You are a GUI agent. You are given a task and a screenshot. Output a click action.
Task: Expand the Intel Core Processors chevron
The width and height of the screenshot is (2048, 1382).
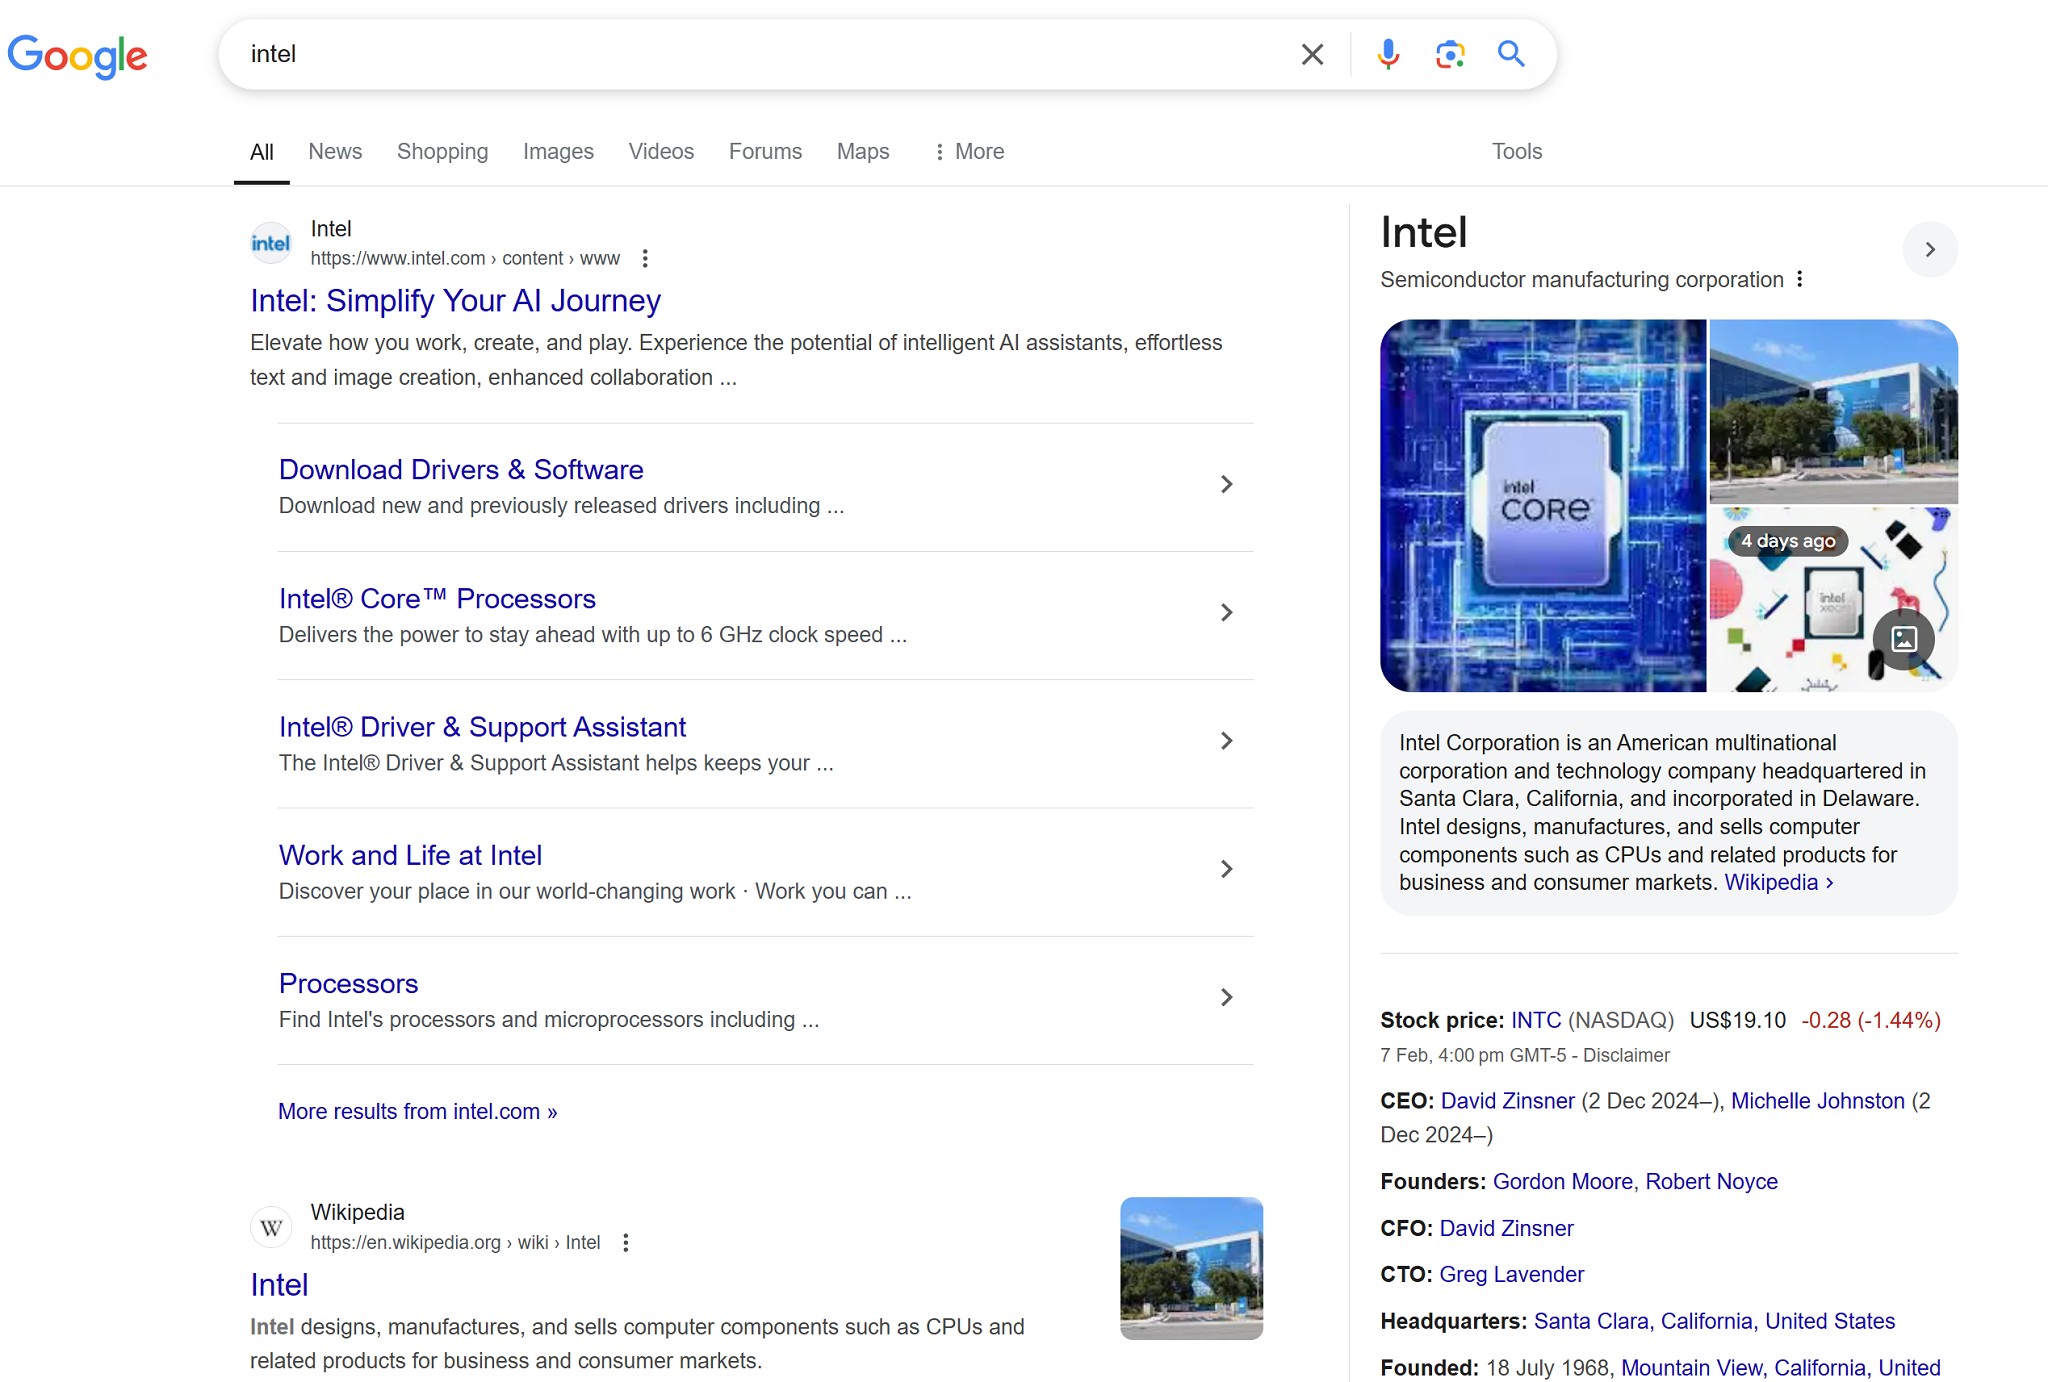pos(1227,612)
